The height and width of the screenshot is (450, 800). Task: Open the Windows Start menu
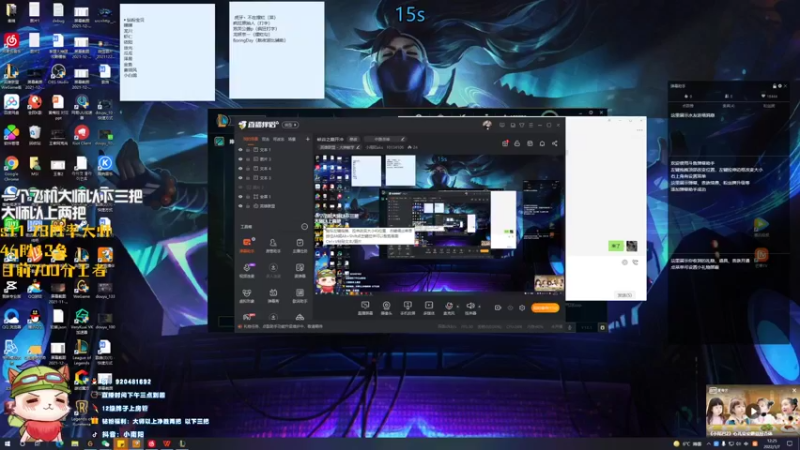7,444
